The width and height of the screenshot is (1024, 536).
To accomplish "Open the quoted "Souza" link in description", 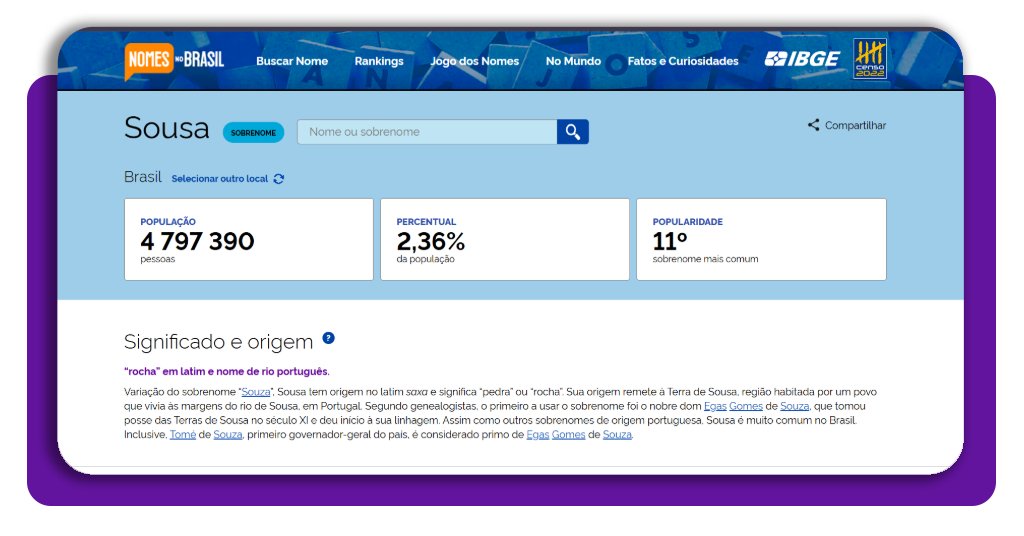I will (x=256, y=392).
